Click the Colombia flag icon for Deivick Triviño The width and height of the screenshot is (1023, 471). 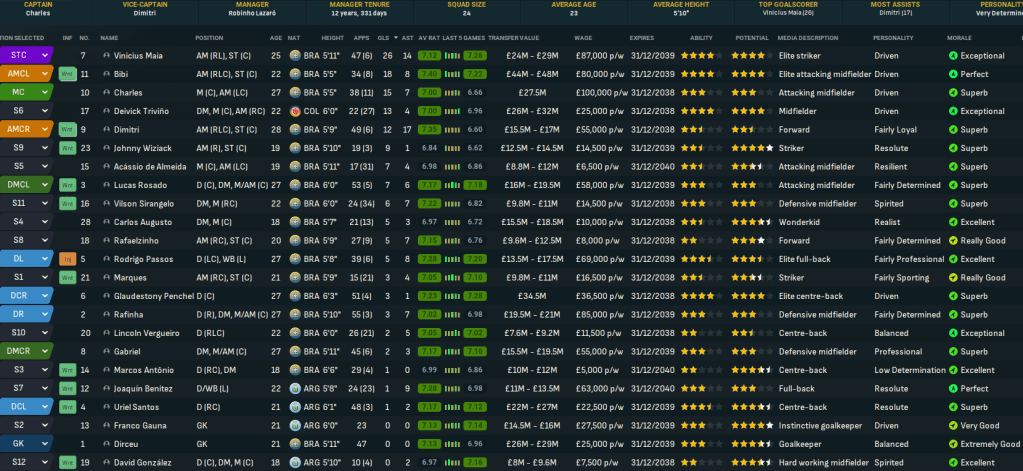tap(295, 111)
